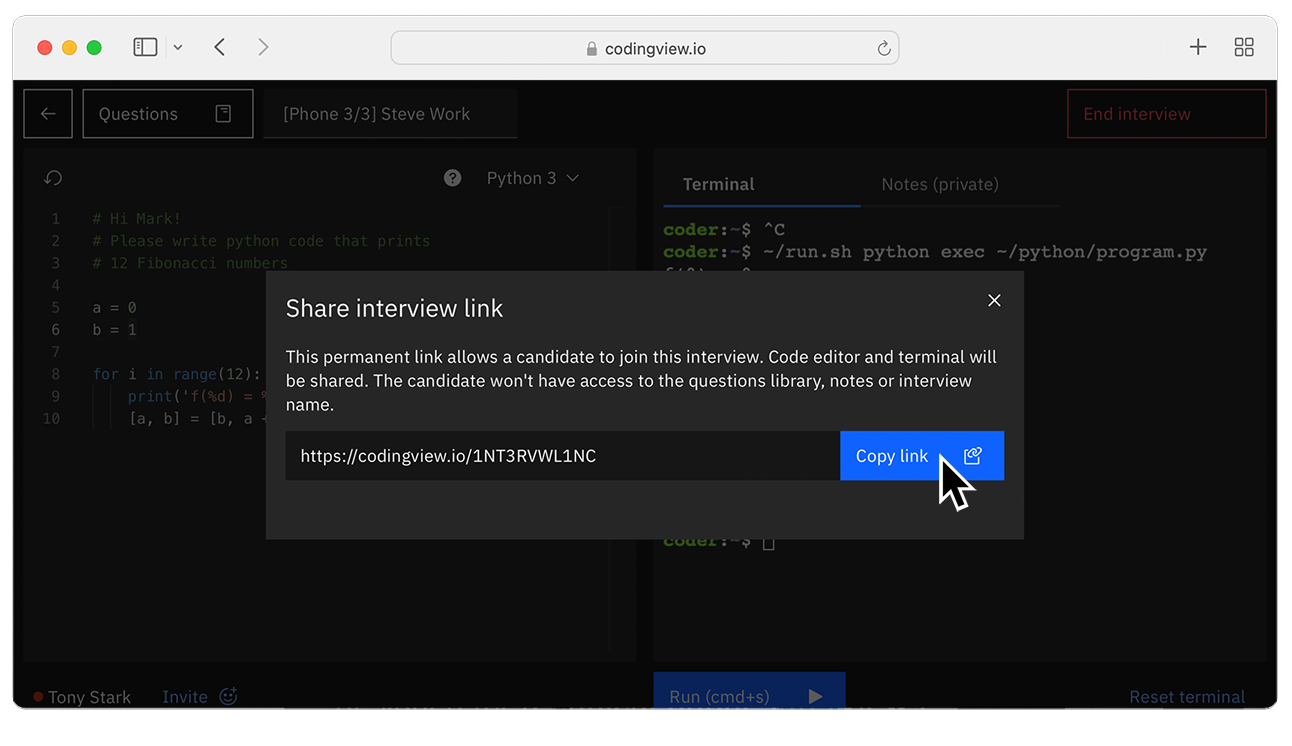
Task: Click Safari forward navigation arrow
Action: click(x=263, y=47)
